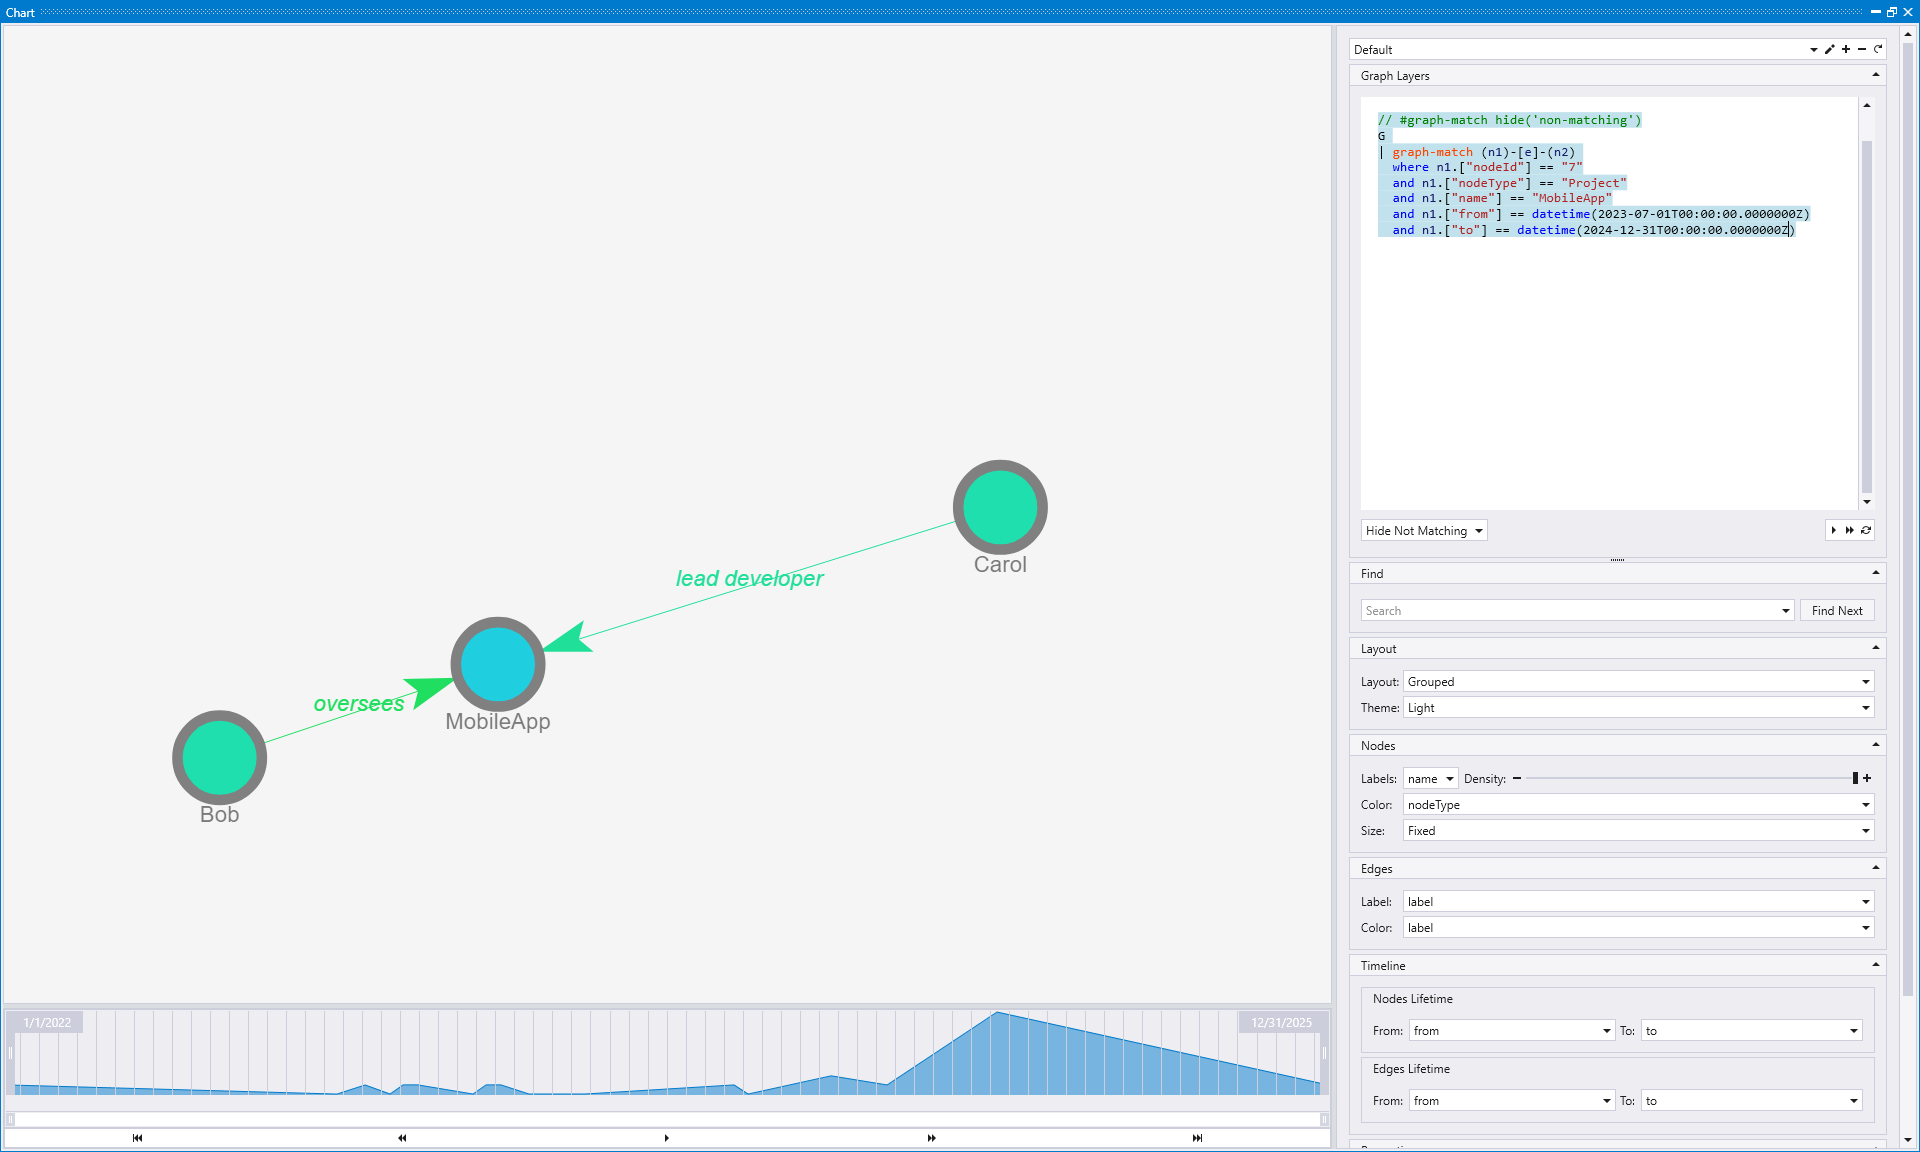This screenshot has height=1152, width=1920.
Task: Click into the Find Search field
Action: (x=1570, y=611)
